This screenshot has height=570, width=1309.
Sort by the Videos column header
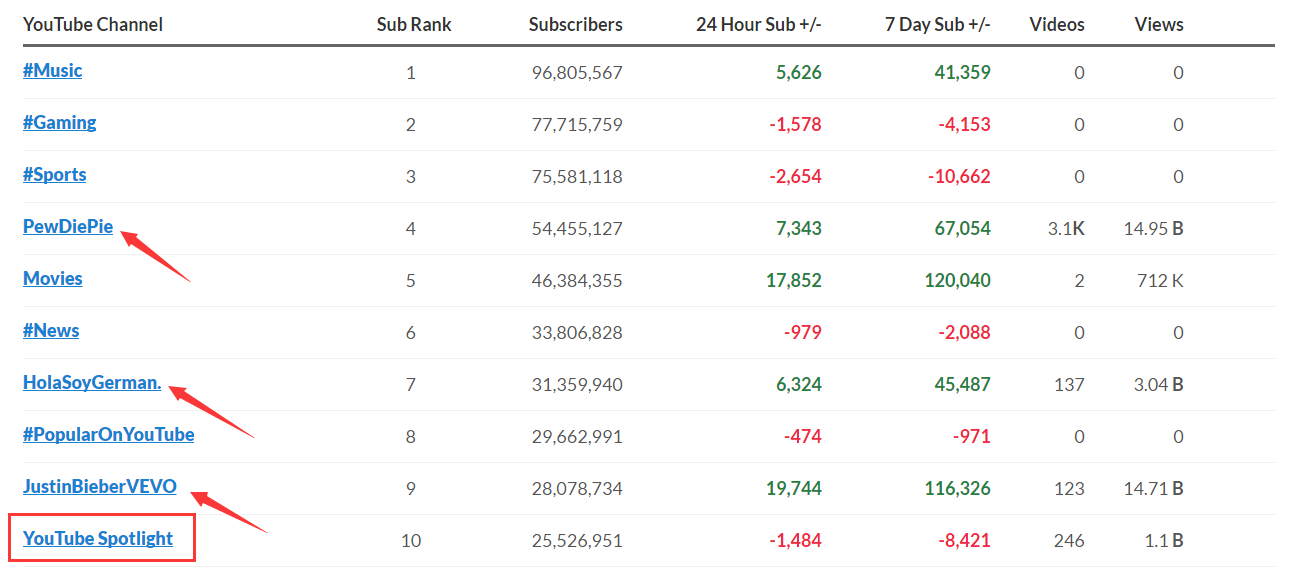pos(1057,24)
